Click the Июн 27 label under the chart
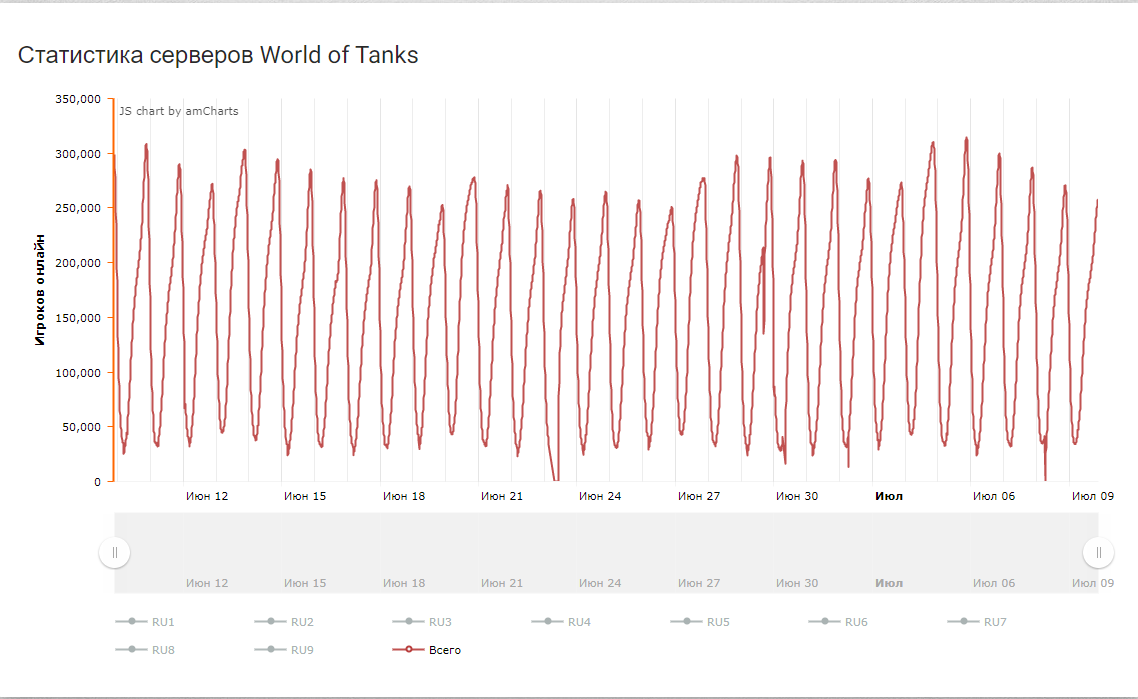The width and height of the screenshot is (1138, 699). click(699, 496)
